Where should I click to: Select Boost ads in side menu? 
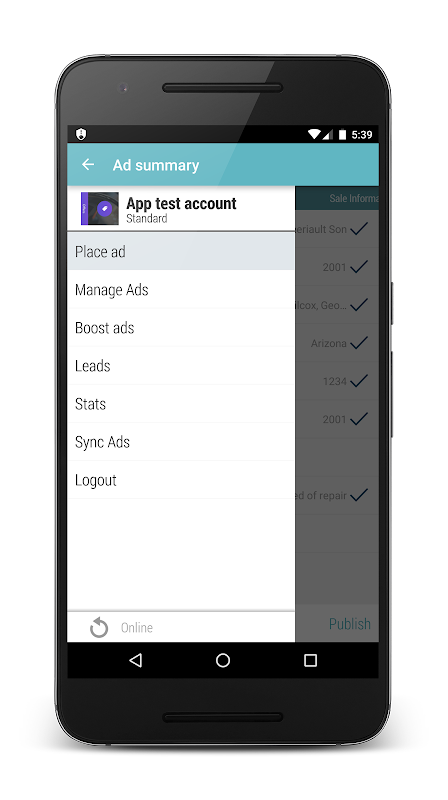click(181, 328)
